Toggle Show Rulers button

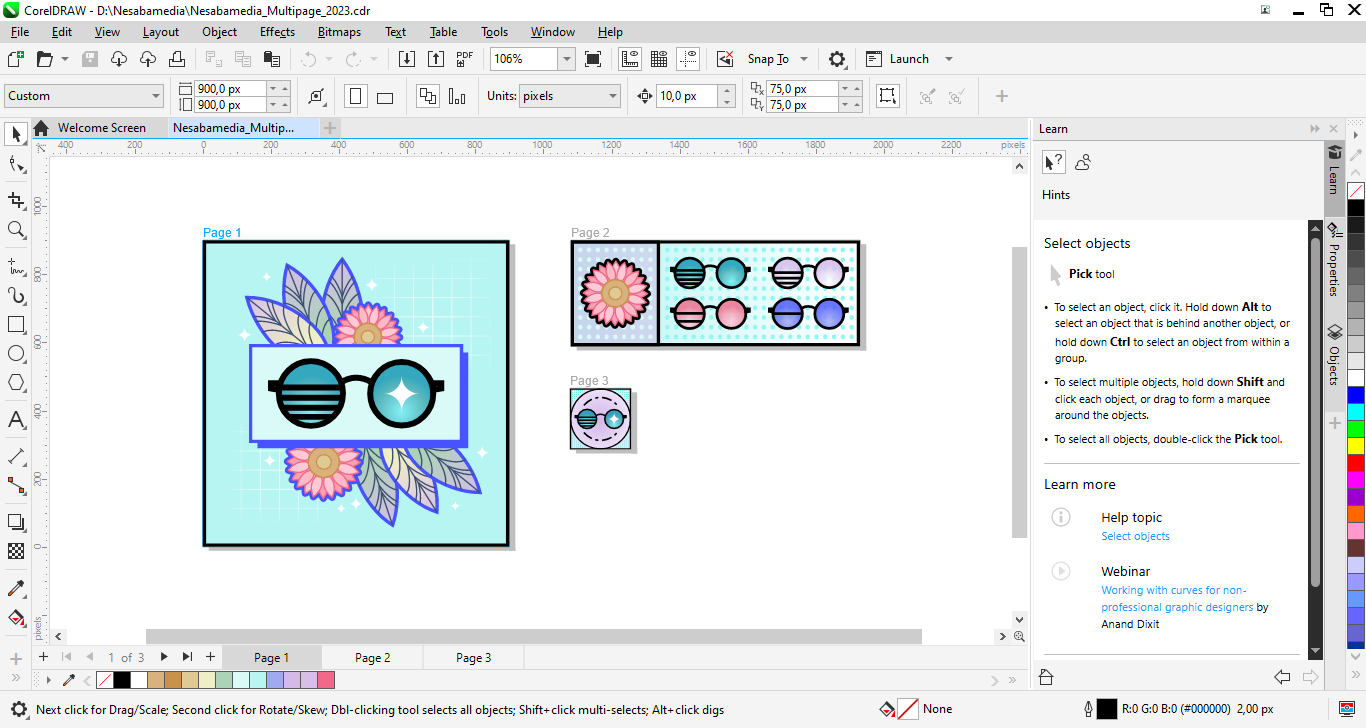tap(630, 59)
